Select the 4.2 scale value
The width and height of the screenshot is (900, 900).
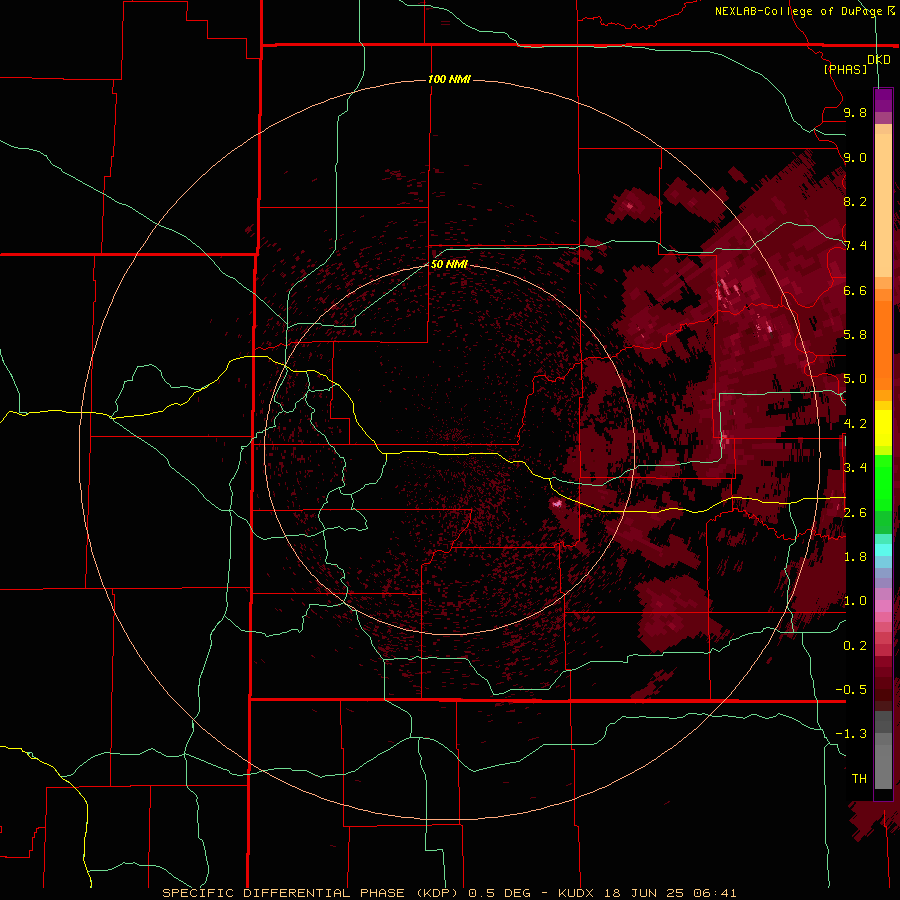coord(855,424)
